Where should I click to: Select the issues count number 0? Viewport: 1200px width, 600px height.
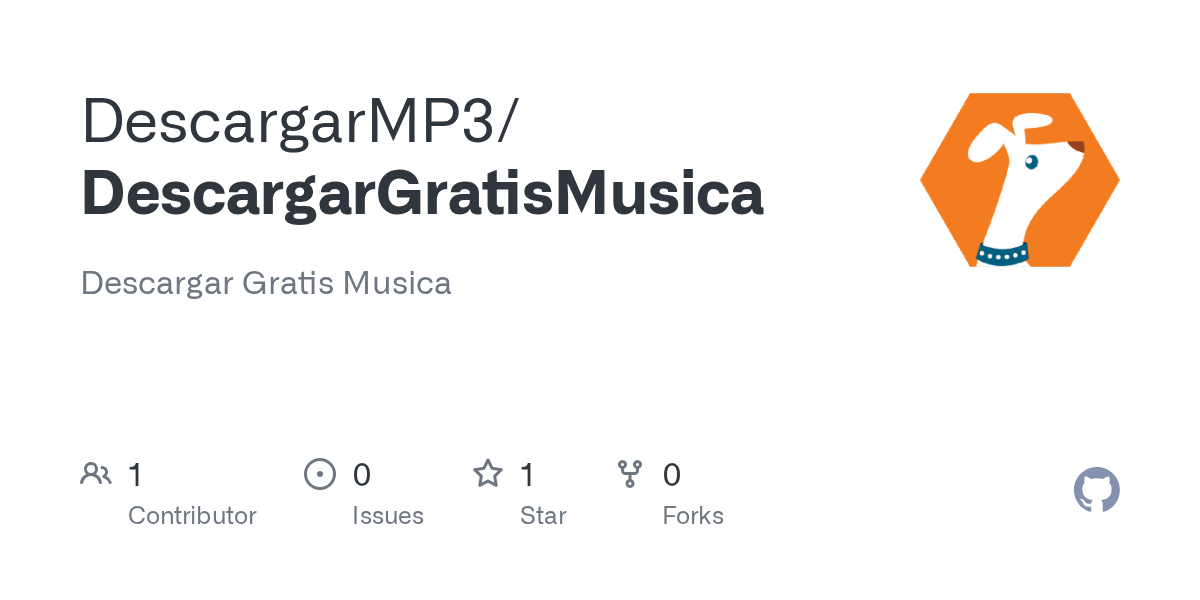click(x=362, y=474)
